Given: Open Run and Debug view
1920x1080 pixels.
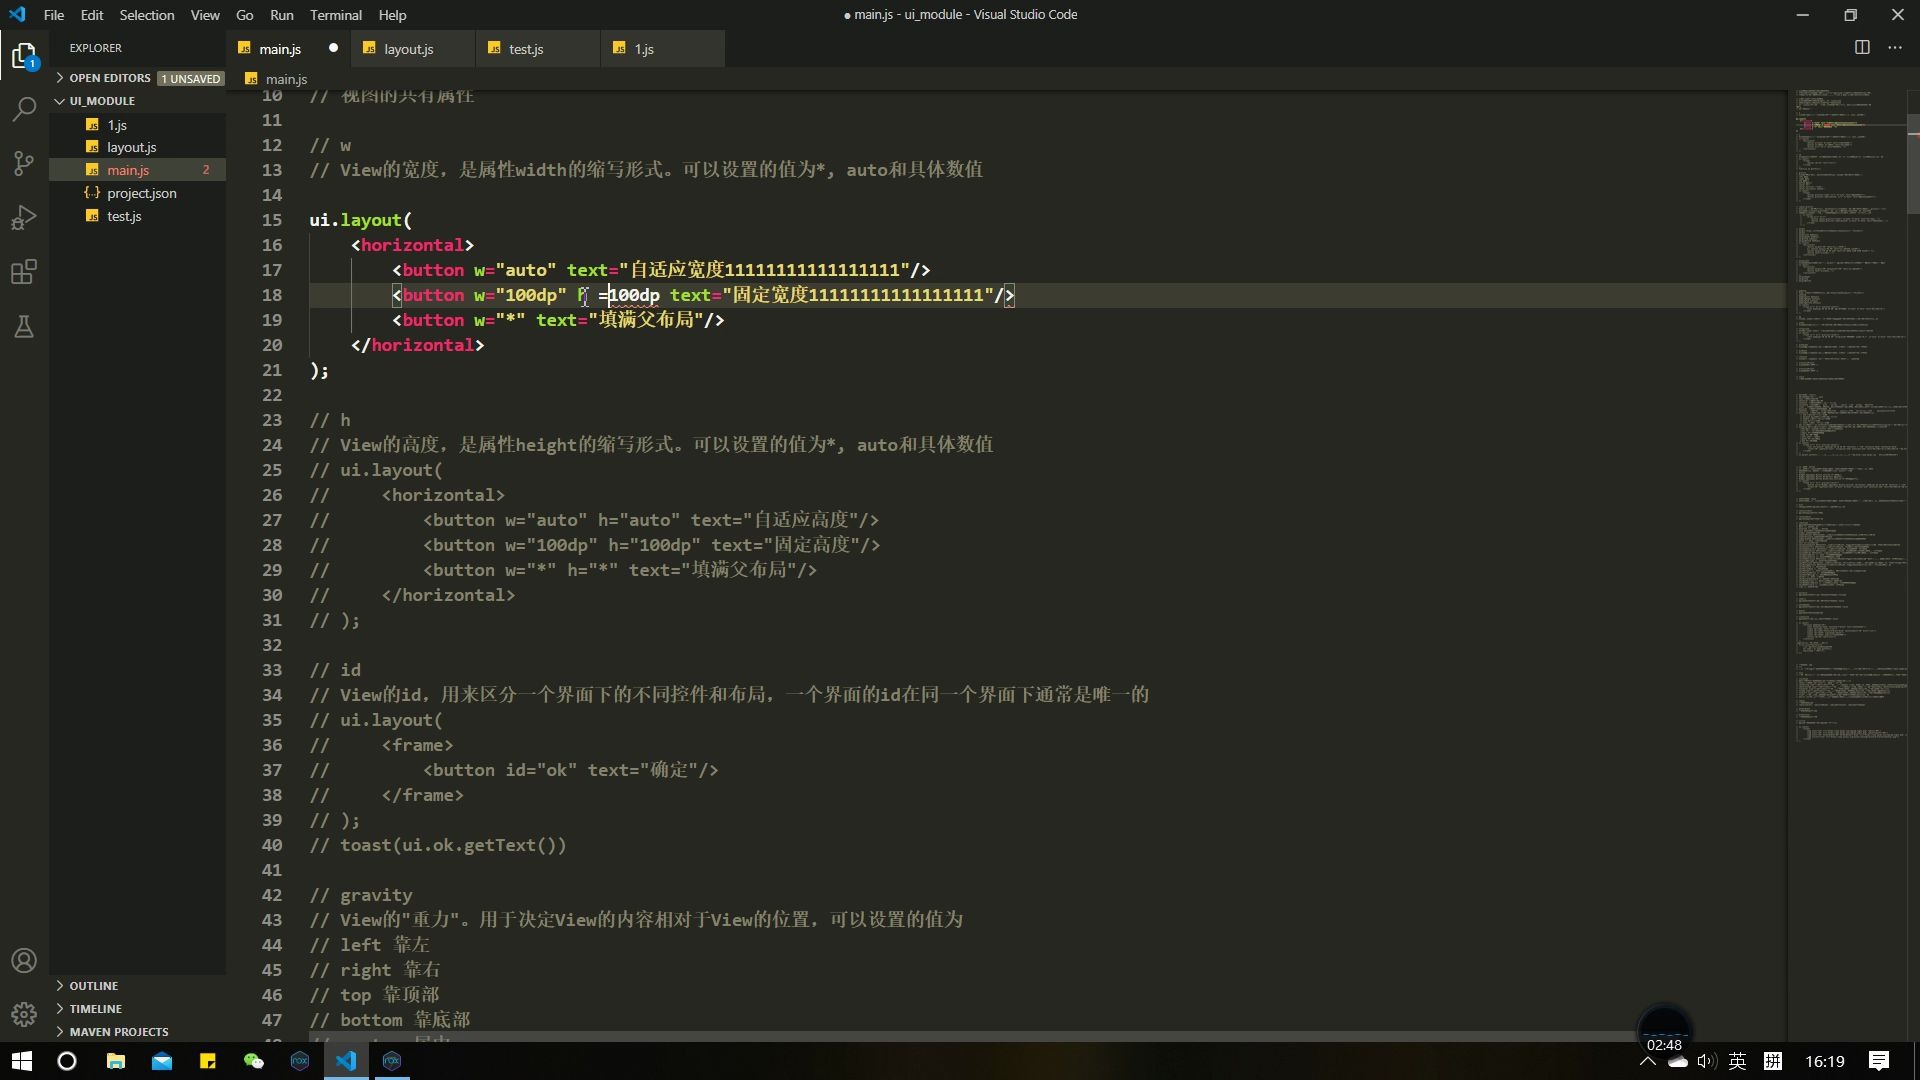Looking at the screenshot, I should (24, 217).
